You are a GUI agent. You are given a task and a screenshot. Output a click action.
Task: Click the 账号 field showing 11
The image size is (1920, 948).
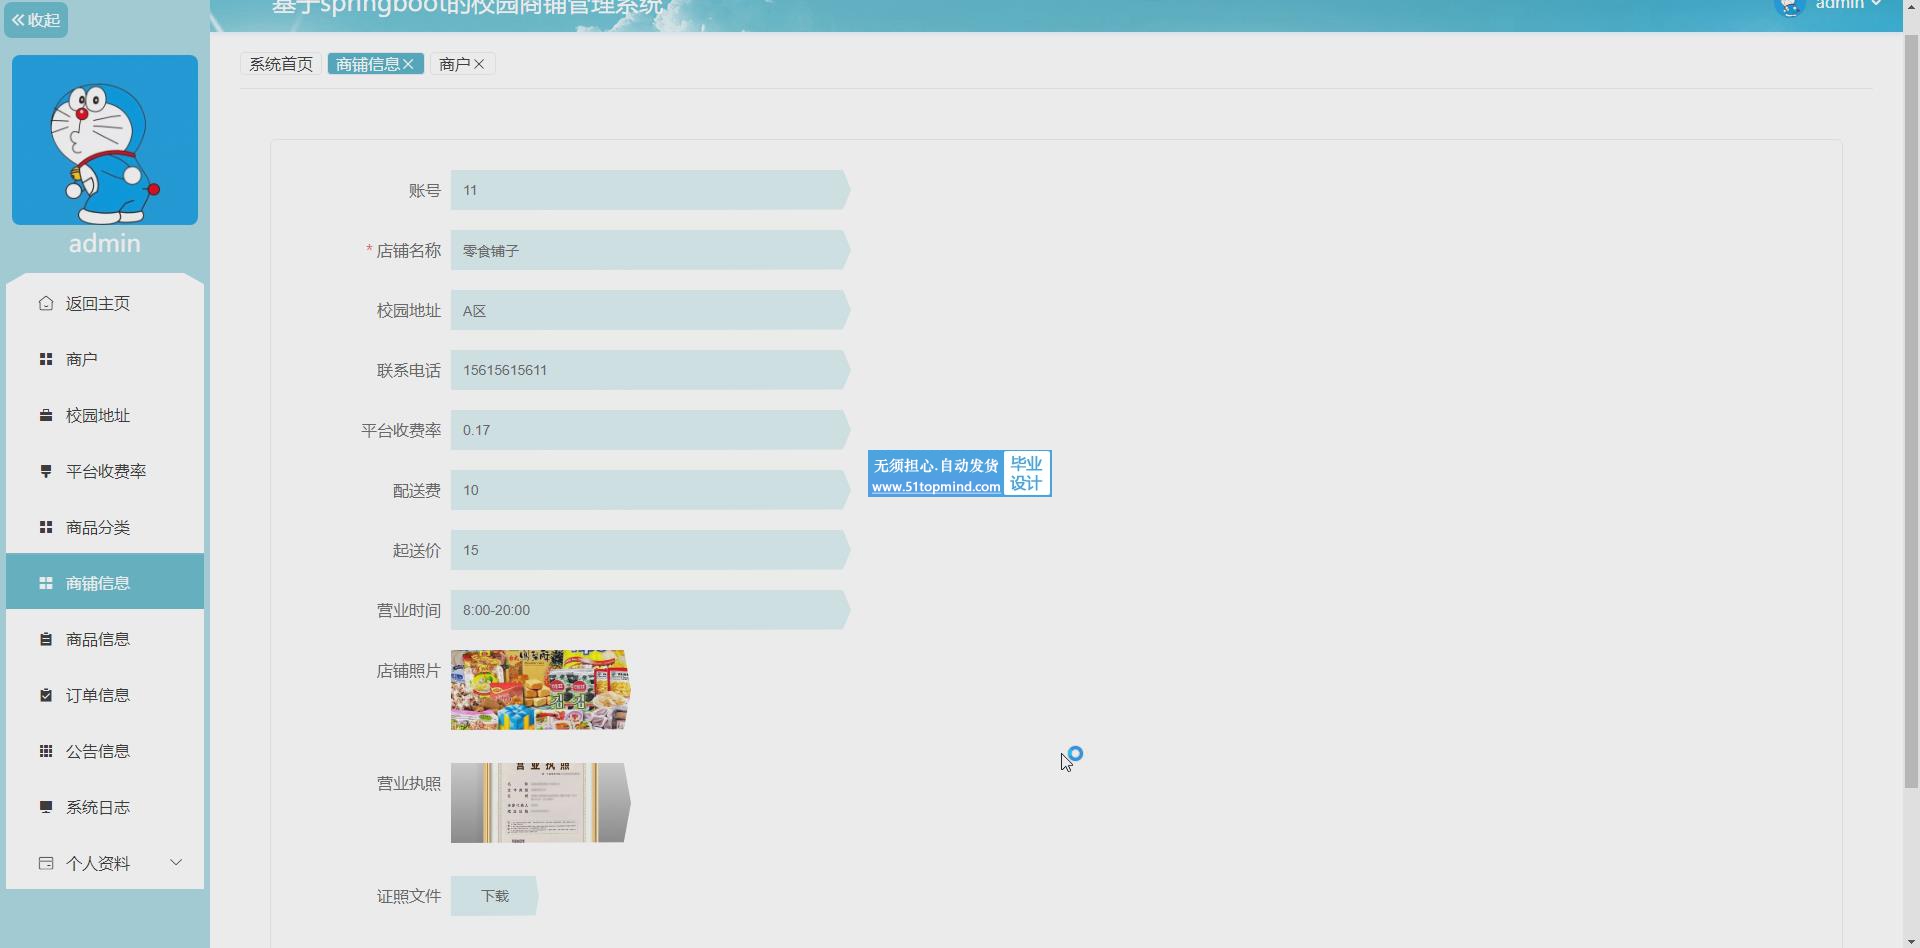point(650,190)
